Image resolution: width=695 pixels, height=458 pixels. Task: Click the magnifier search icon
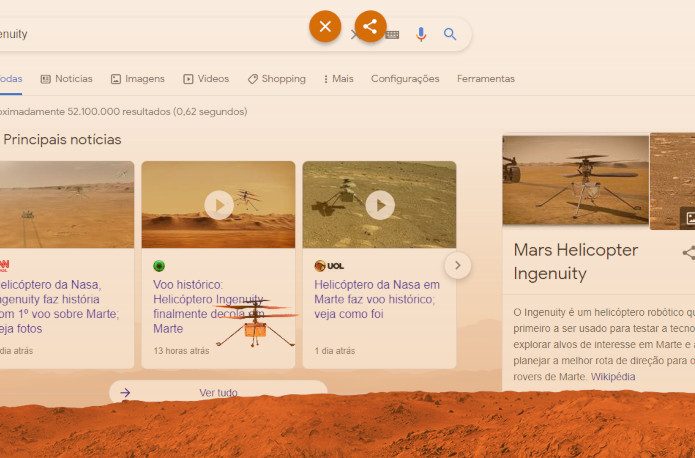(x=450, y=34)
